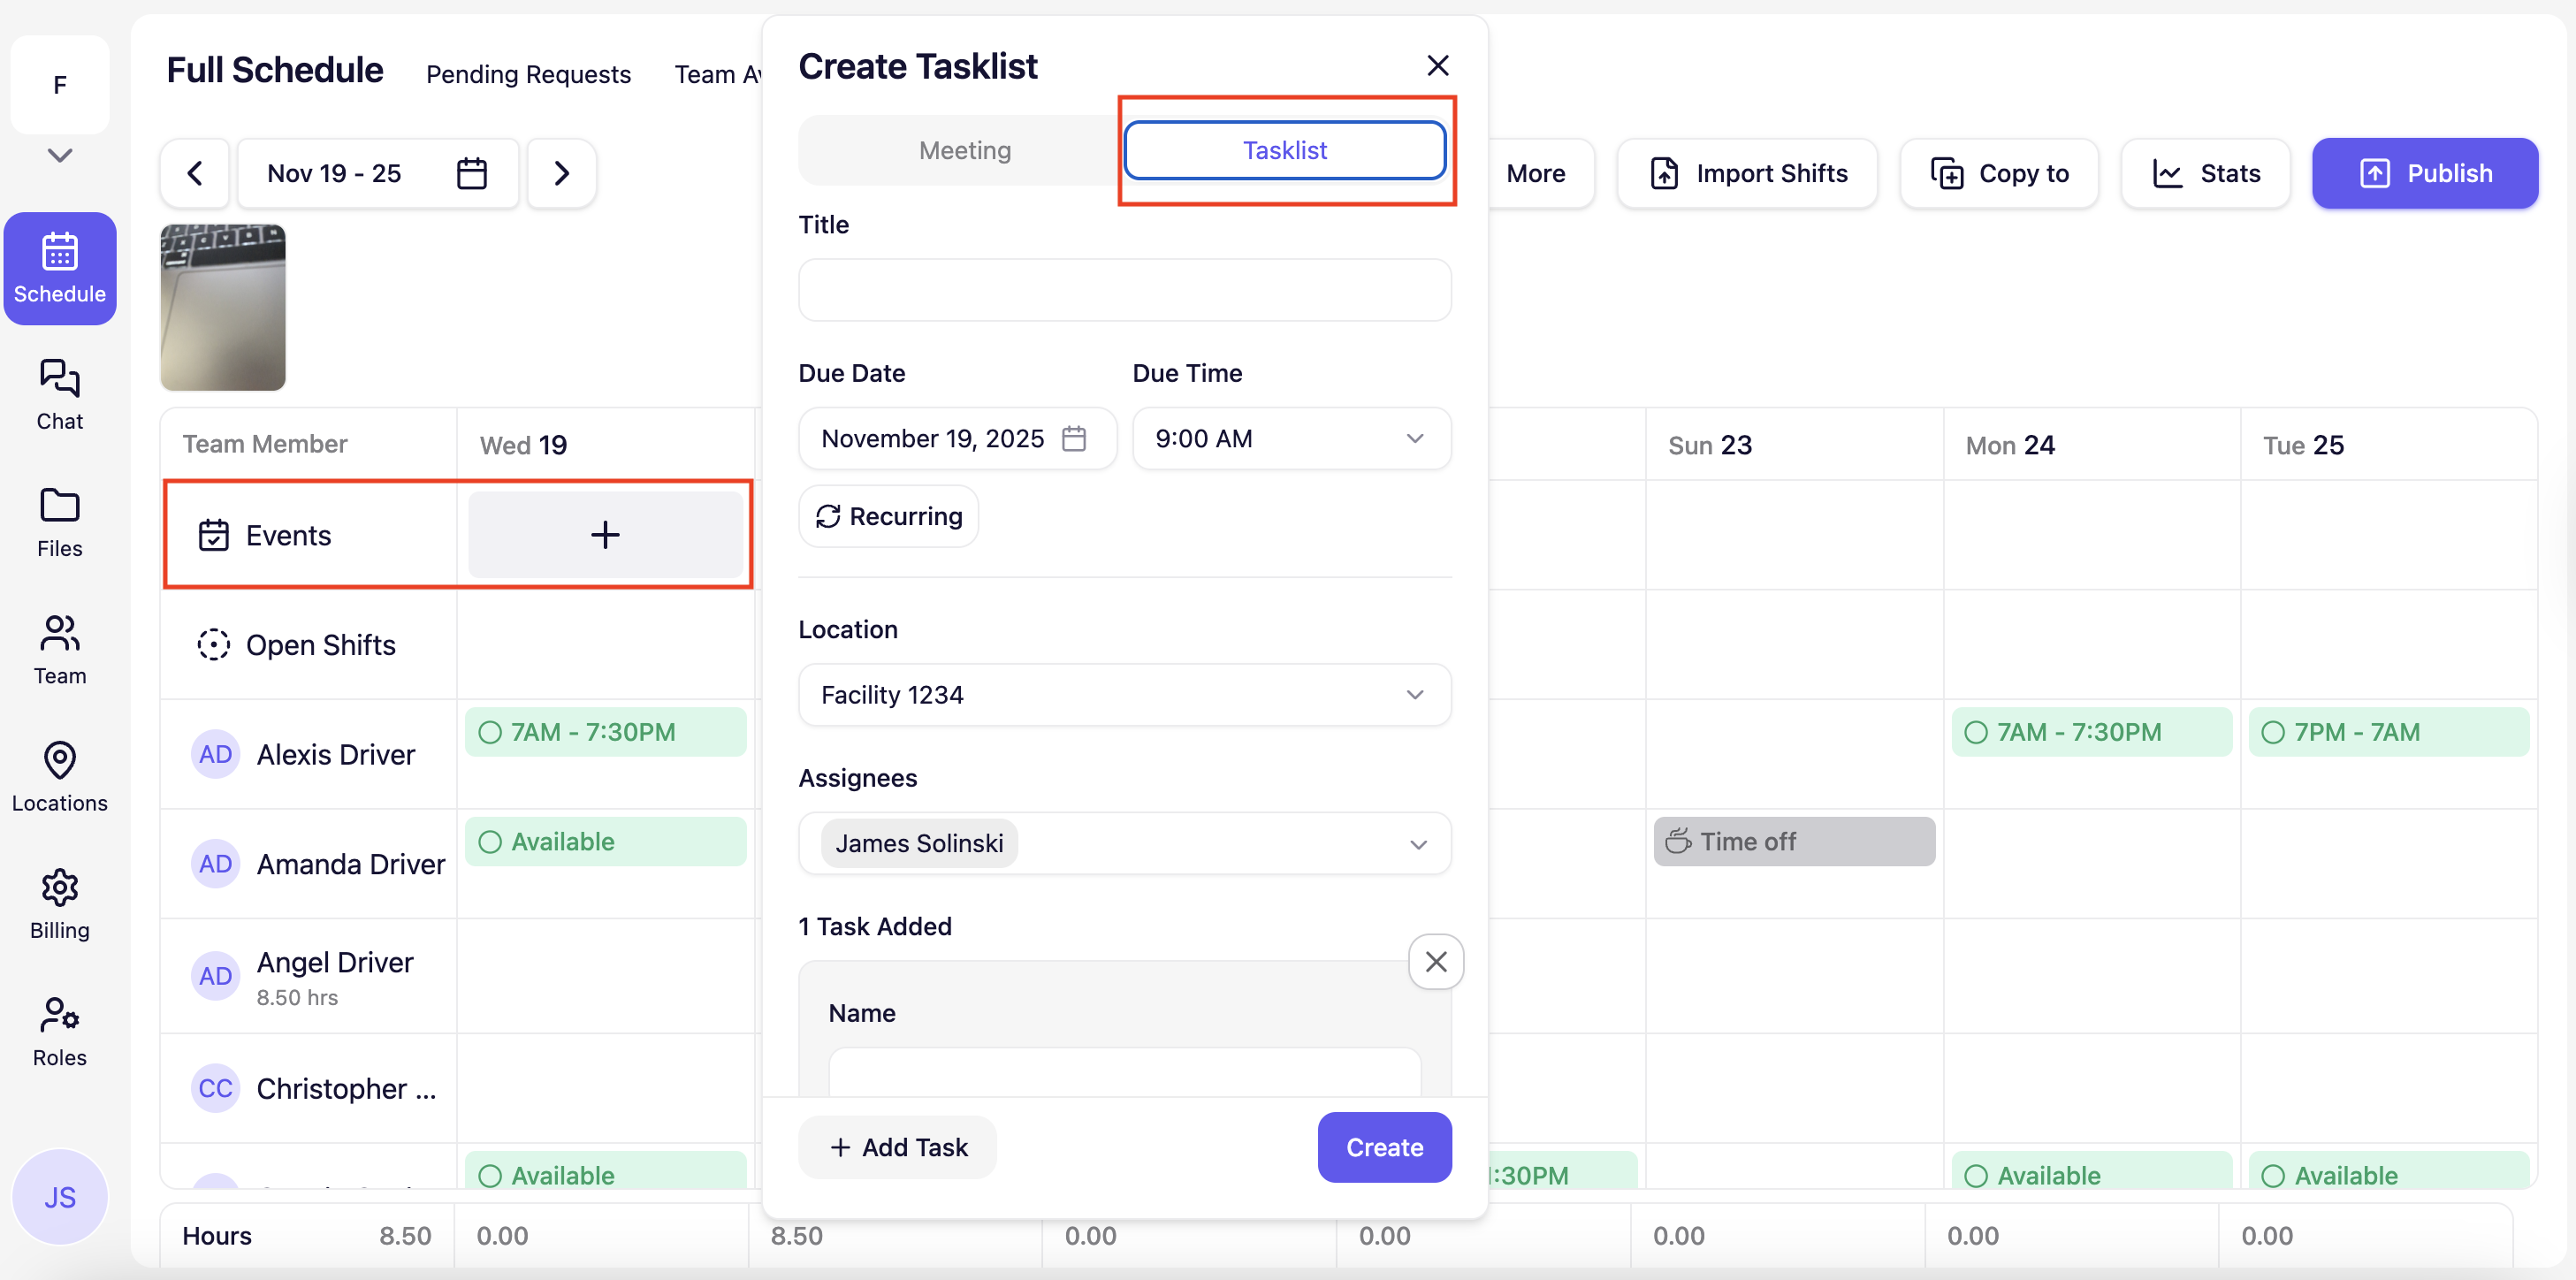
Task: Go to the next week arrow
Action: [x=561, y=173]
